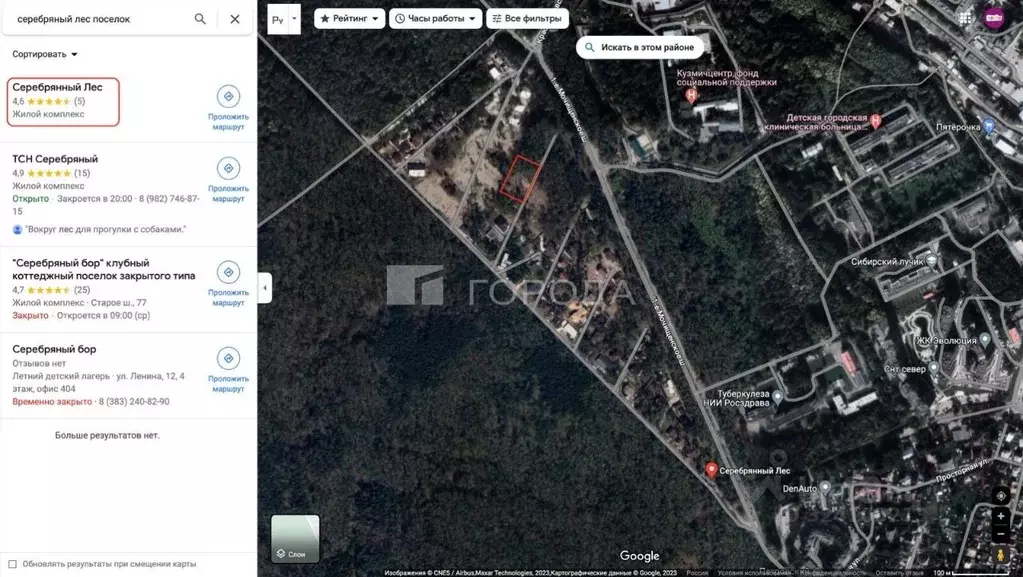
Task: Click the ЖК Эволюция marker
Action: pos(985,339)
